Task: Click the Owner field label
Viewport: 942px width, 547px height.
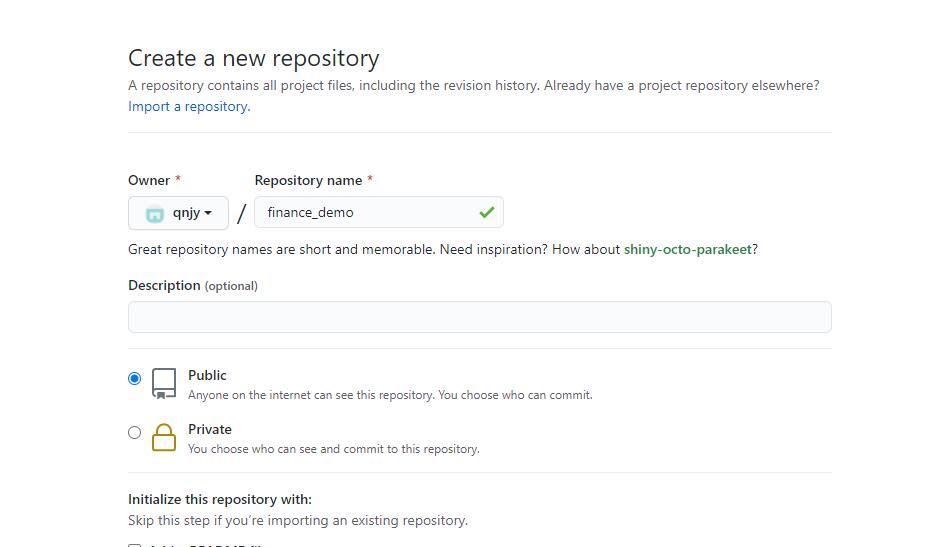Action: pyautogui.click(x=149, y=180)
